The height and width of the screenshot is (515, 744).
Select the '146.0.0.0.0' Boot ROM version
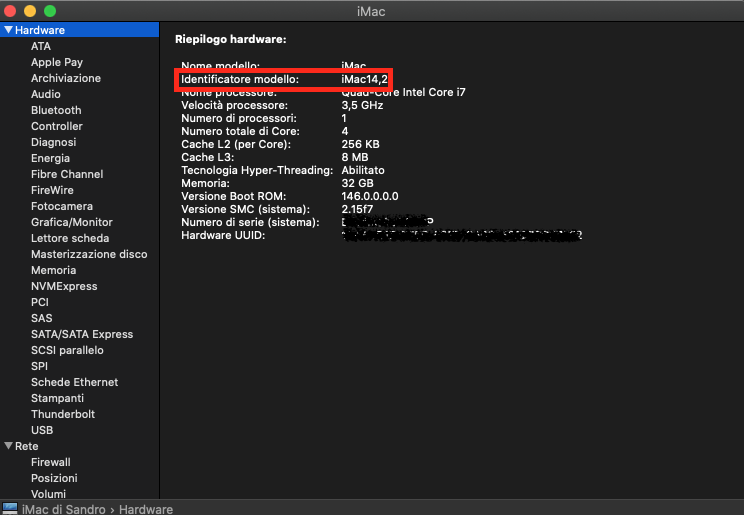(x=370, y=197)
